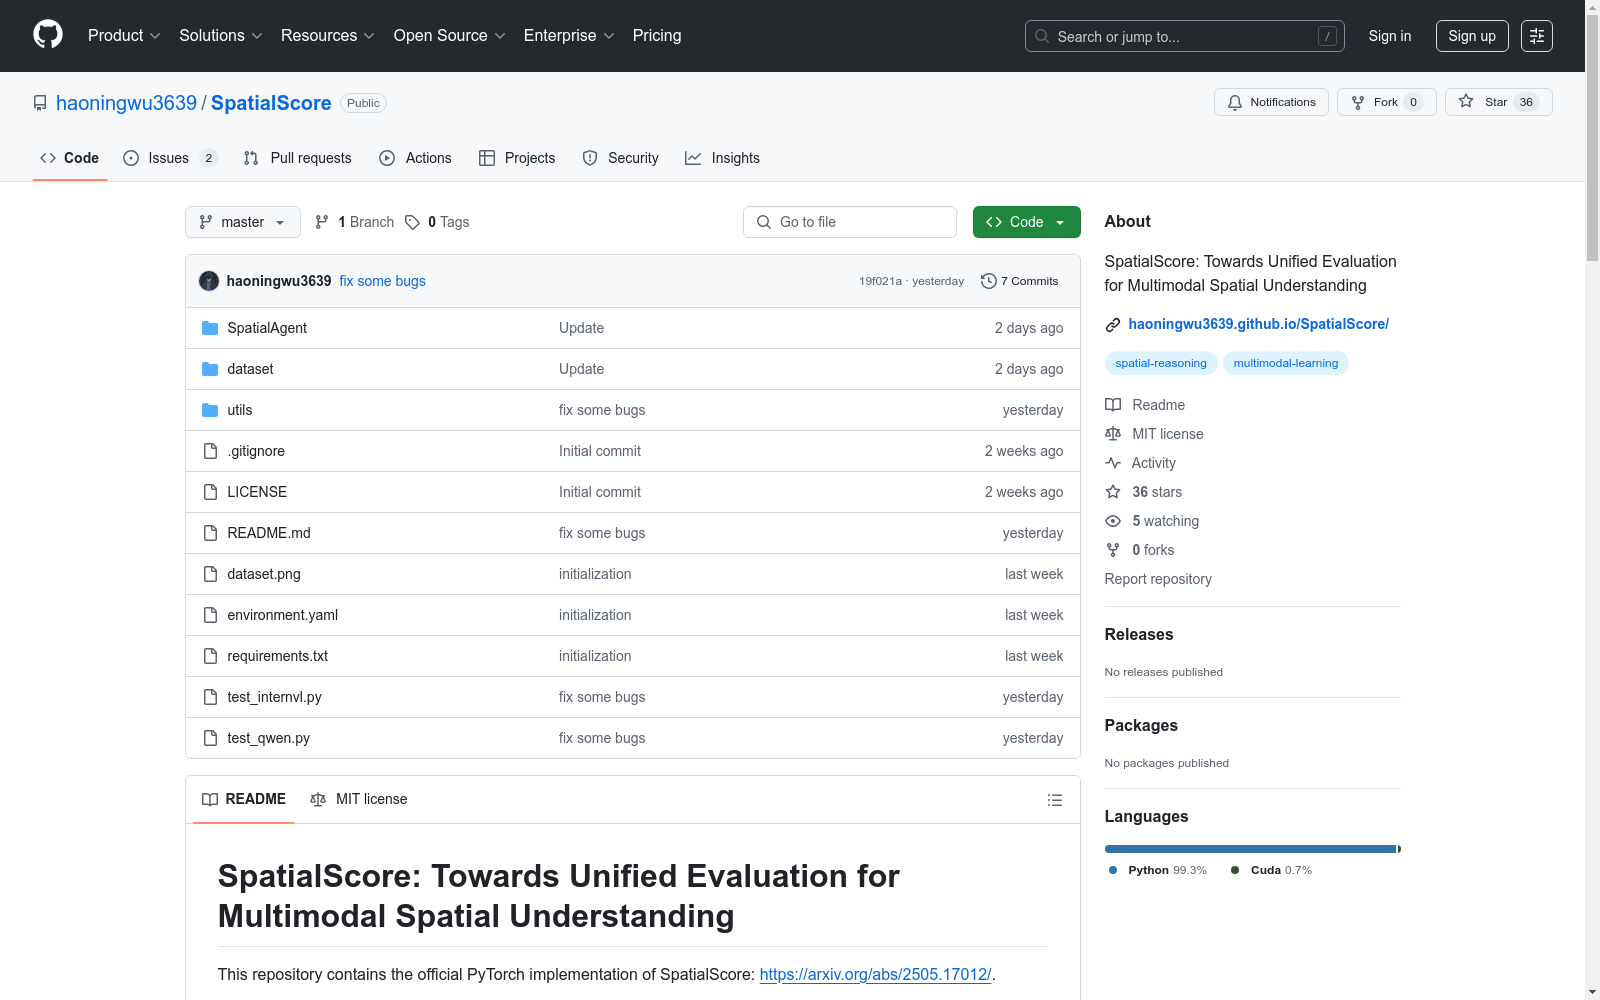Open the Security tab
1600x1000 pixels.
[x=621, y=158]
